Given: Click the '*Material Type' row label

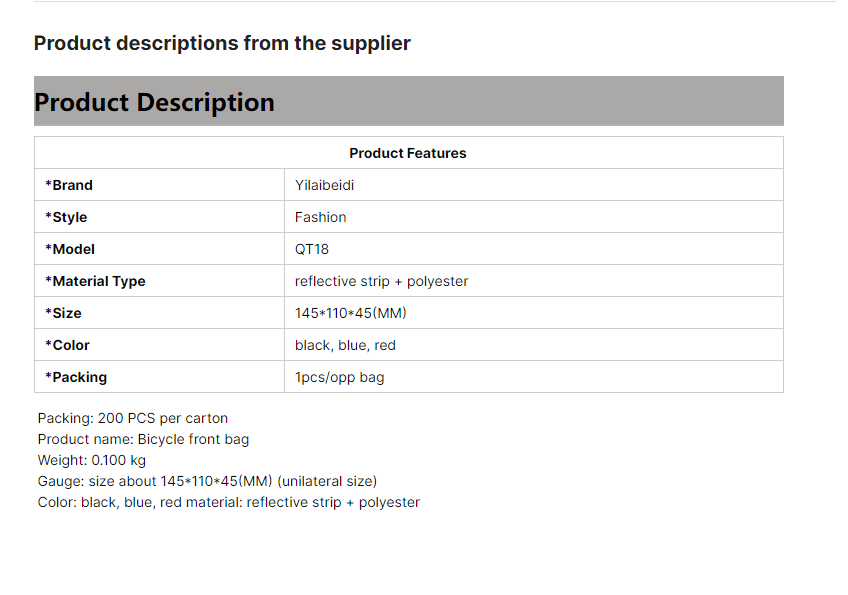Looking at the screenshot, I should (x=95, y=281).
